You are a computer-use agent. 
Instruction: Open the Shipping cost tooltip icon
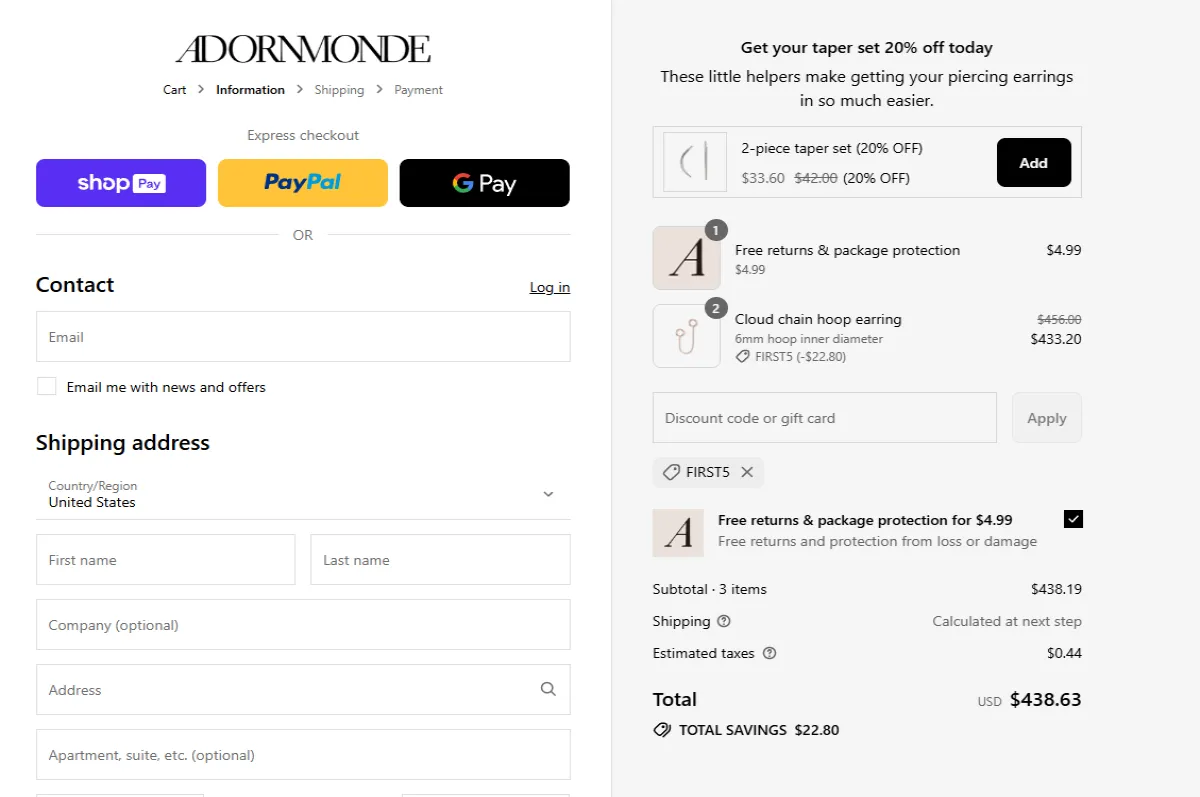(723, 621)
